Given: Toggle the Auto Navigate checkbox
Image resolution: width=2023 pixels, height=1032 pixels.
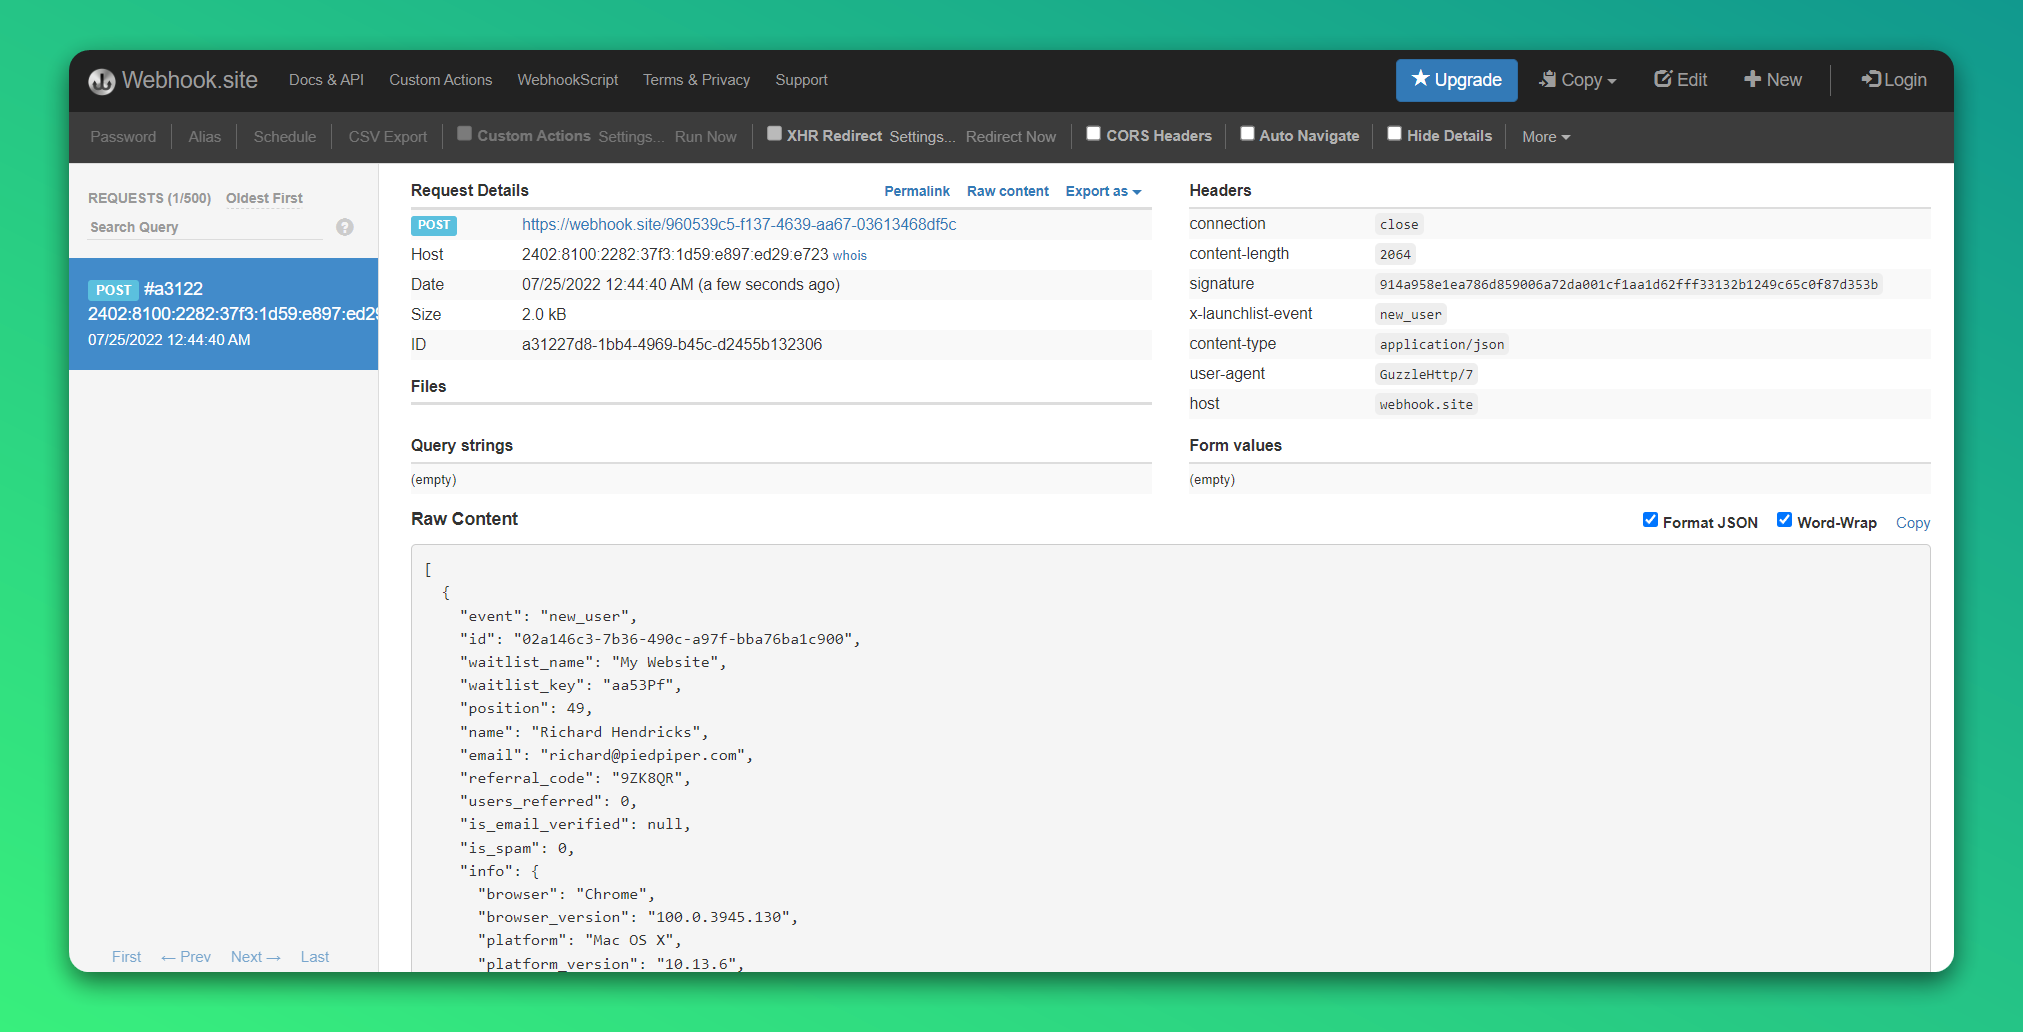Looking at the screenshot, I should [1247, 134].
